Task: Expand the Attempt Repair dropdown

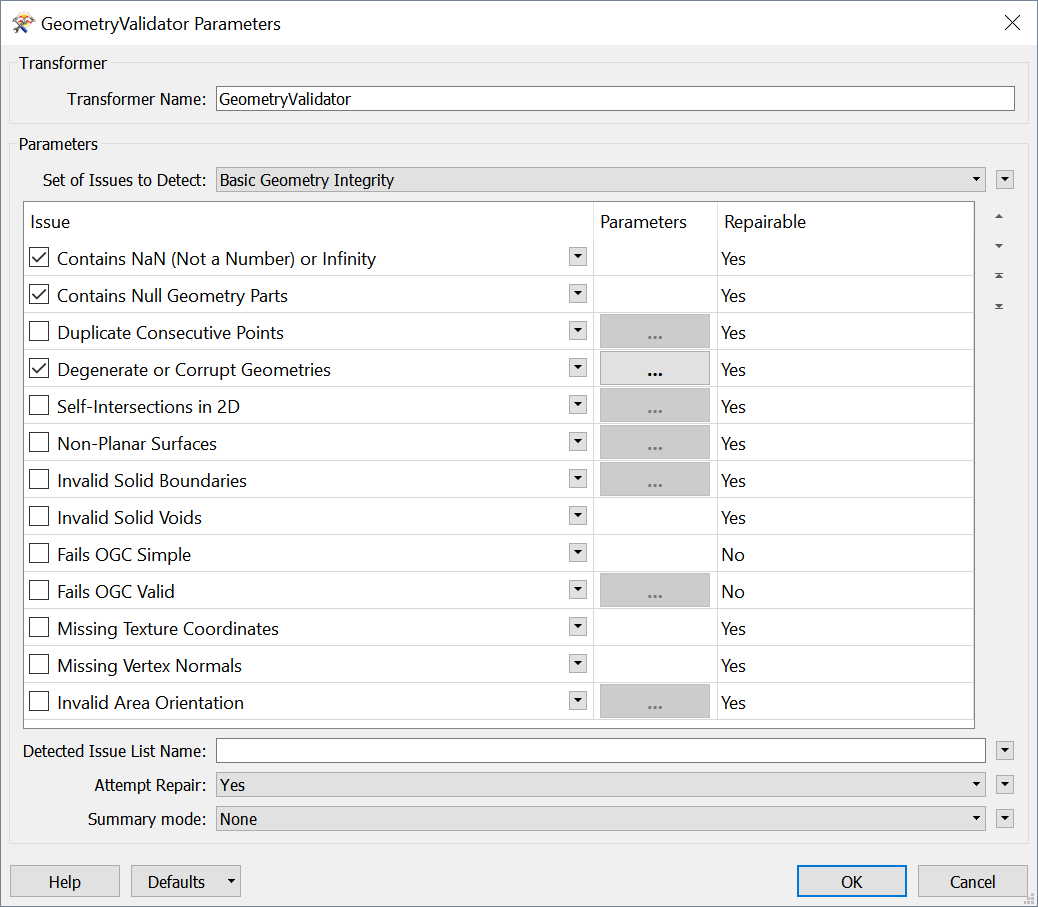Action: click(x=600, y=785)
